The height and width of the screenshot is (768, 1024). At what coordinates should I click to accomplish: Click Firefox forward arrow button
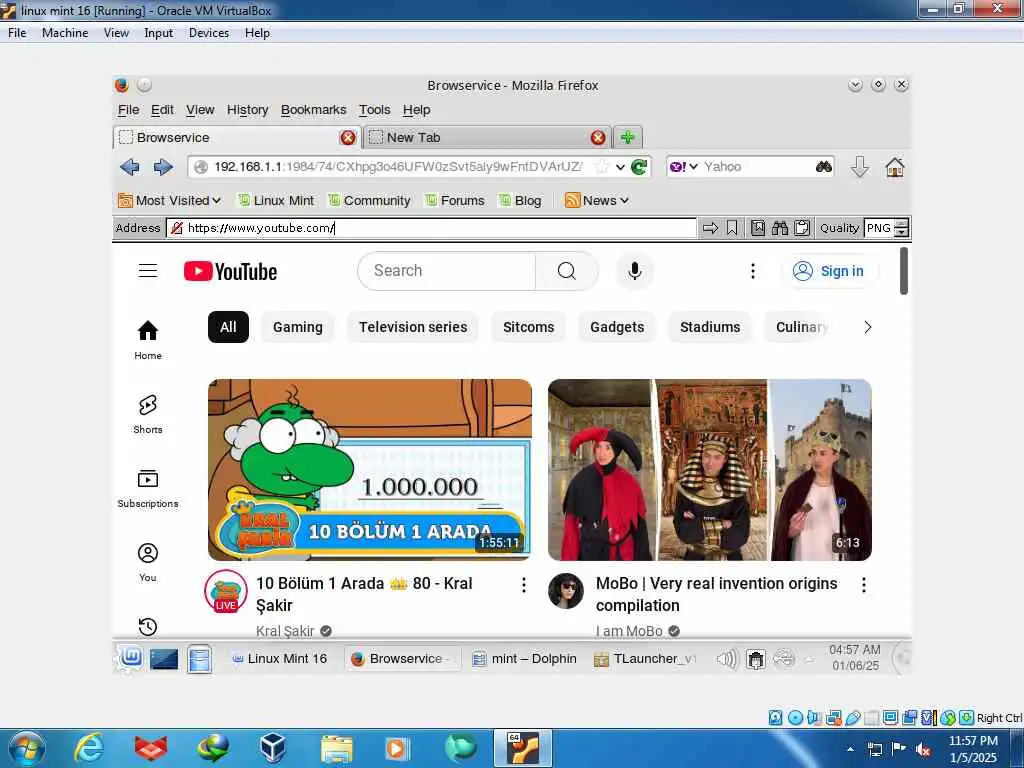pos(163,167)
